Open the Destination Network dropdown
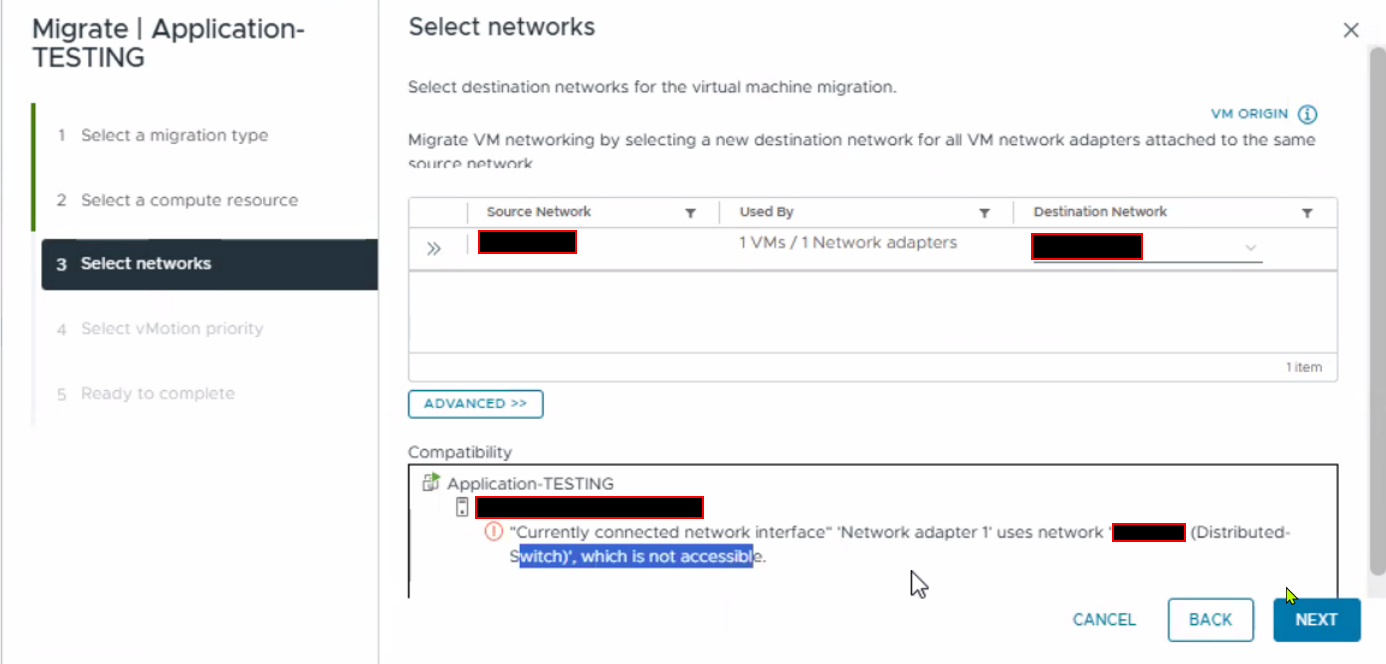1386x664 pixels. click(x=1250, y=248)
